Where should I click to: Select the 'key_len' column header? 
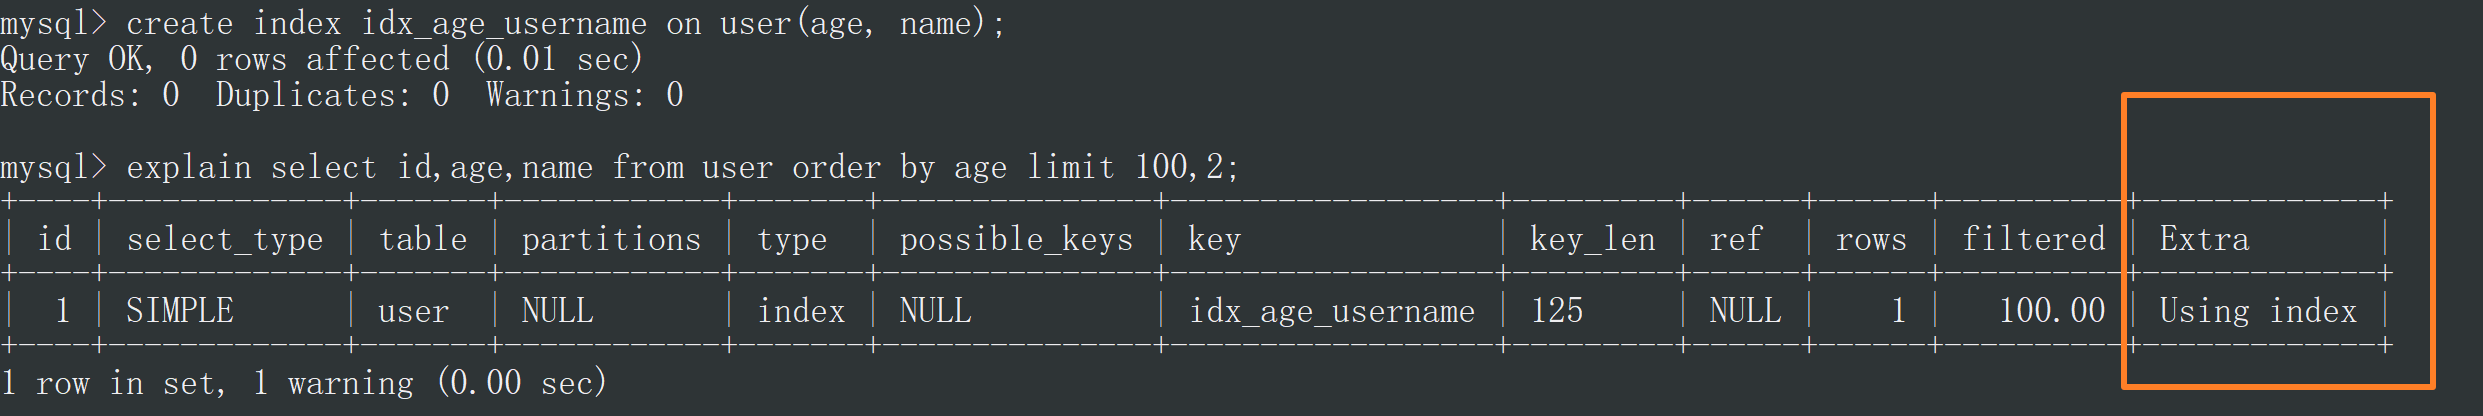tap(1593, 239)
